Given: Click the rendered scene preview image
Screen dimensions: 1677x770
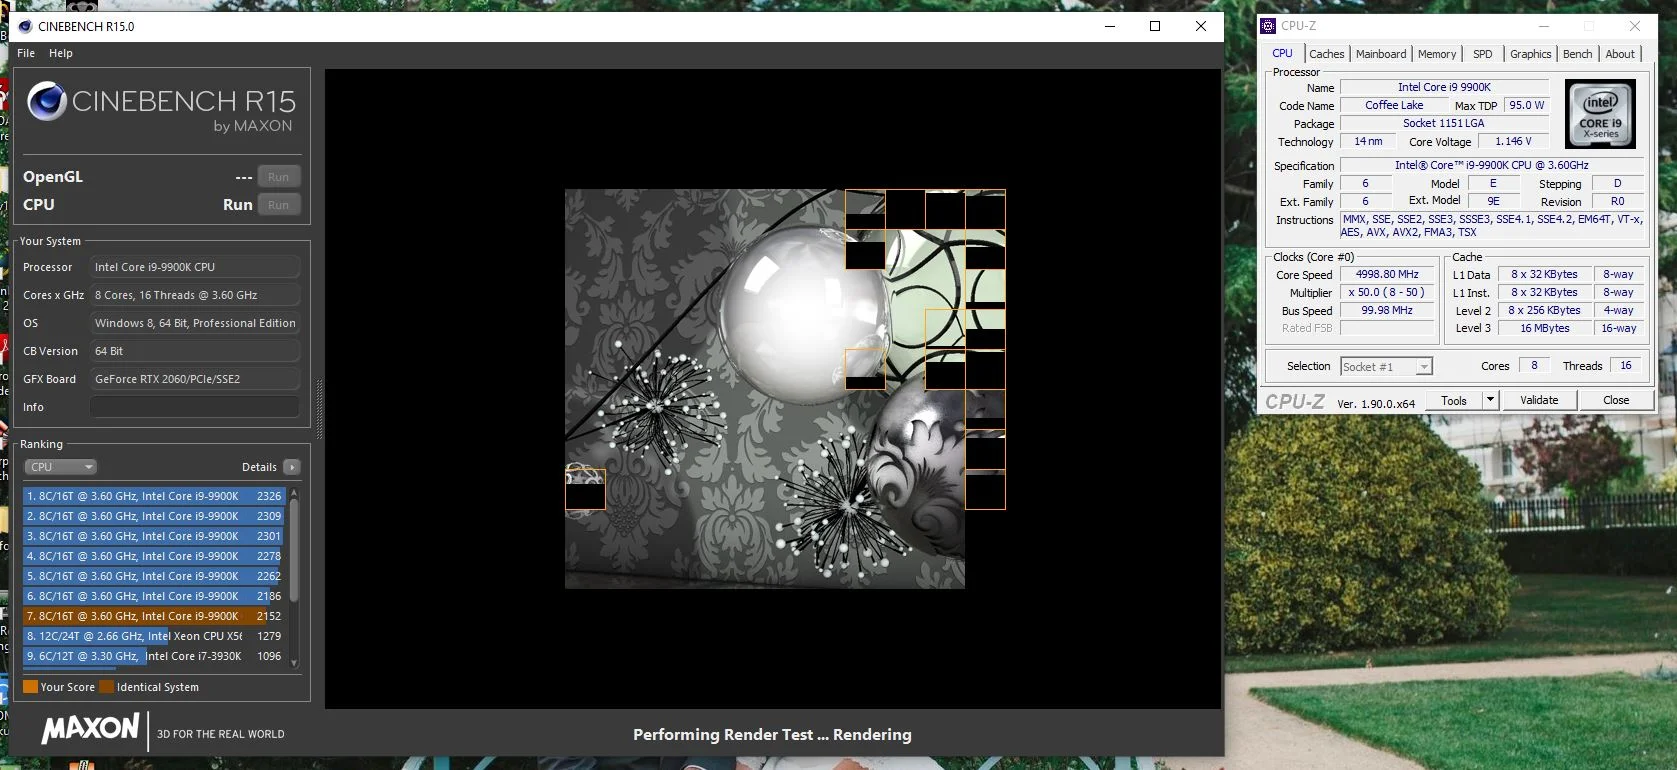Looking at the screenshot, I should click(x=785, y=389).
